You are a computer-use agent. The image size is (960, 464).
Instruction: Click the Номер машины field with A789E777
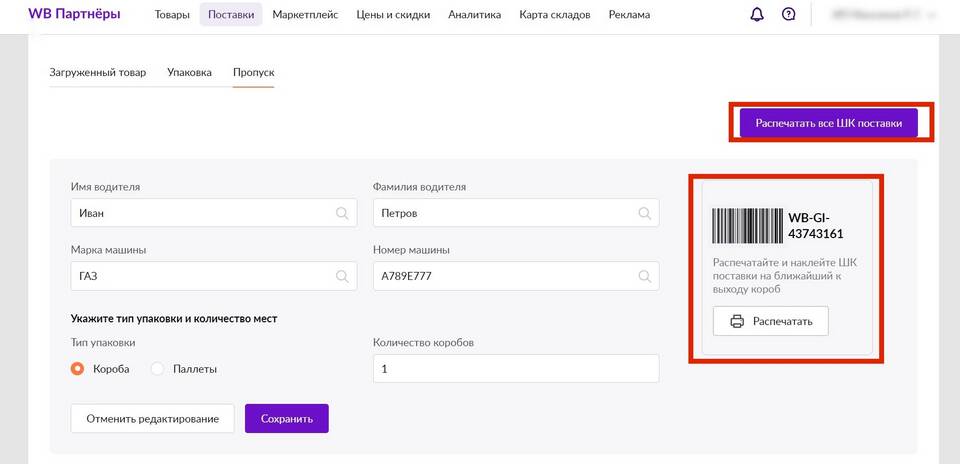pyautogui.click(x=516, y=277)
